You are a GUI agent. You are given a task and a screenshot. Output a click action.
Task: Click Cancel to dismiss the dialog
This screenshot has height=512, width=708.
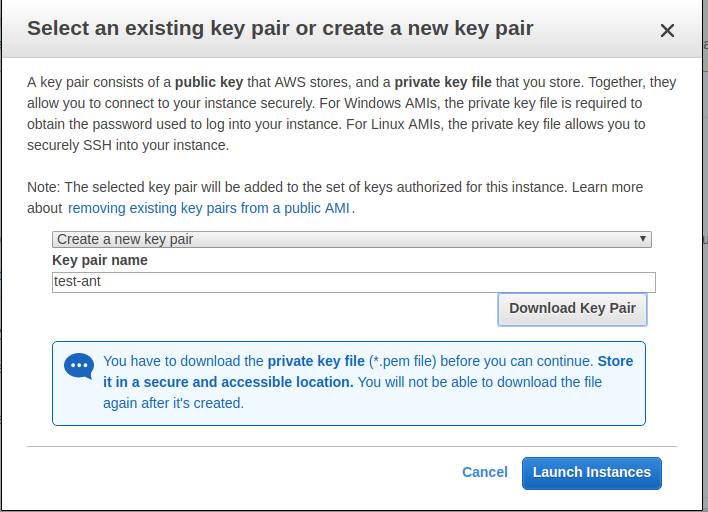click(x=484, y=472)
